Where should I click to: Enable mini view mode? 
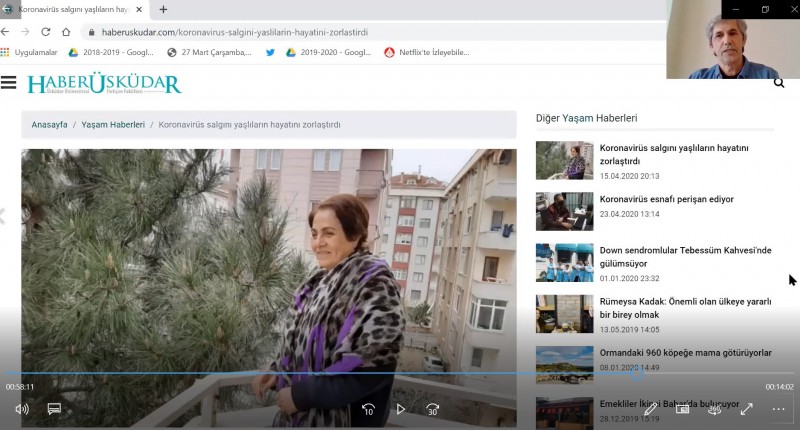[x=683, y=409]
